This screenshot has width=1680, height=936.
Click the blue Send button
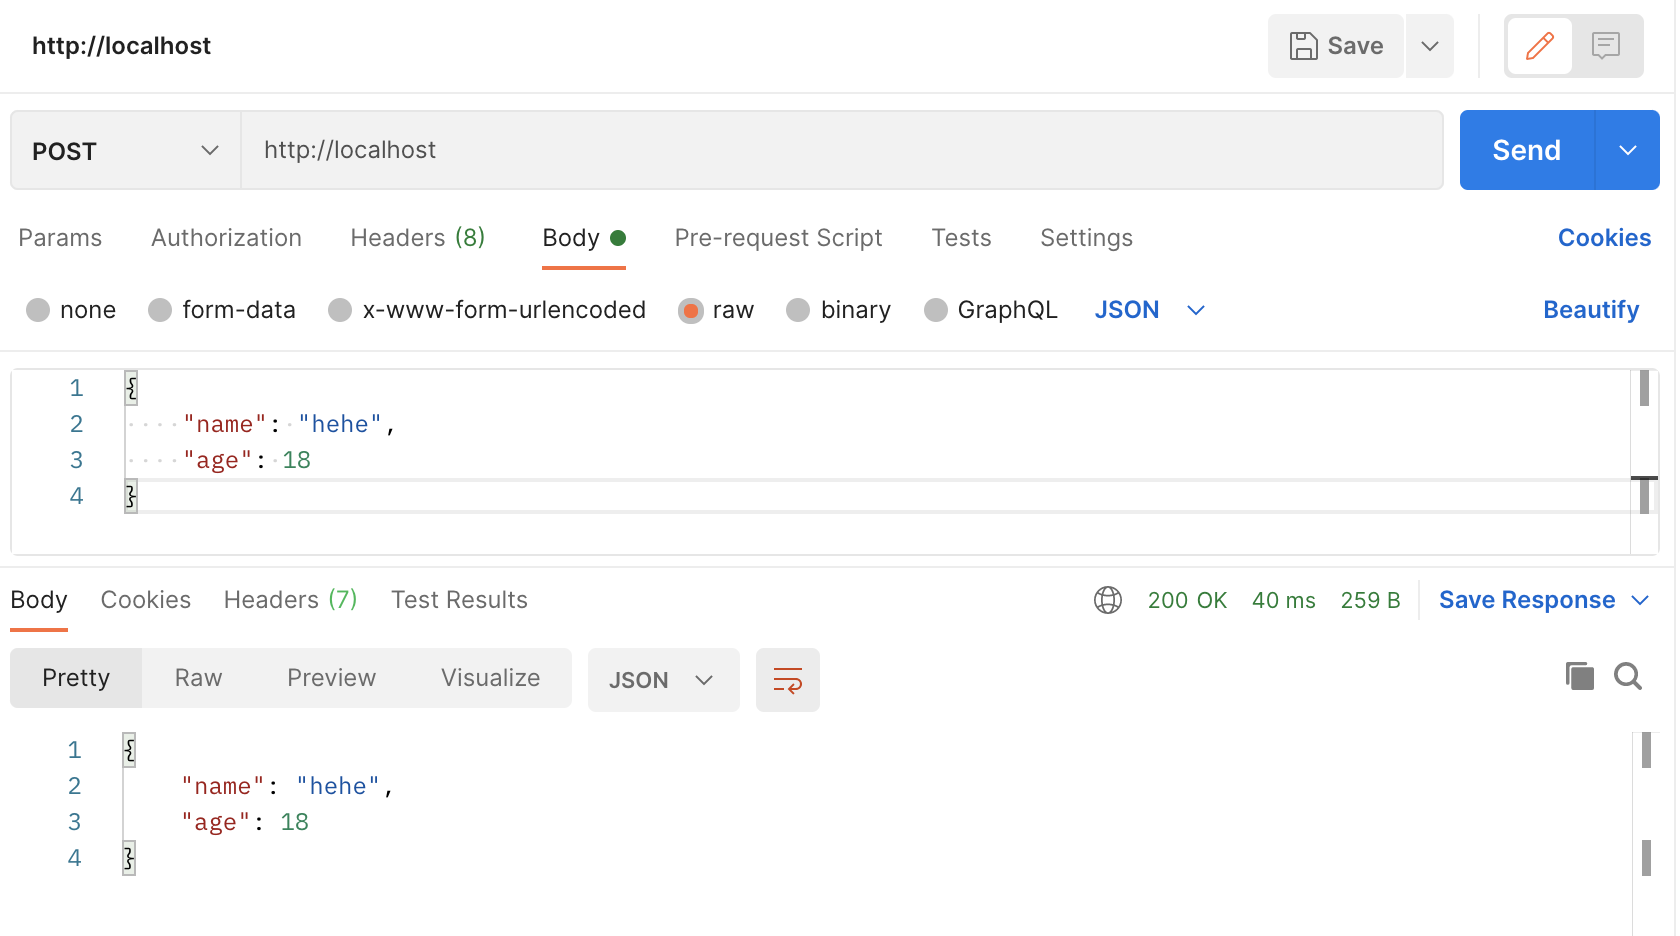click(x=1527, y=150)
